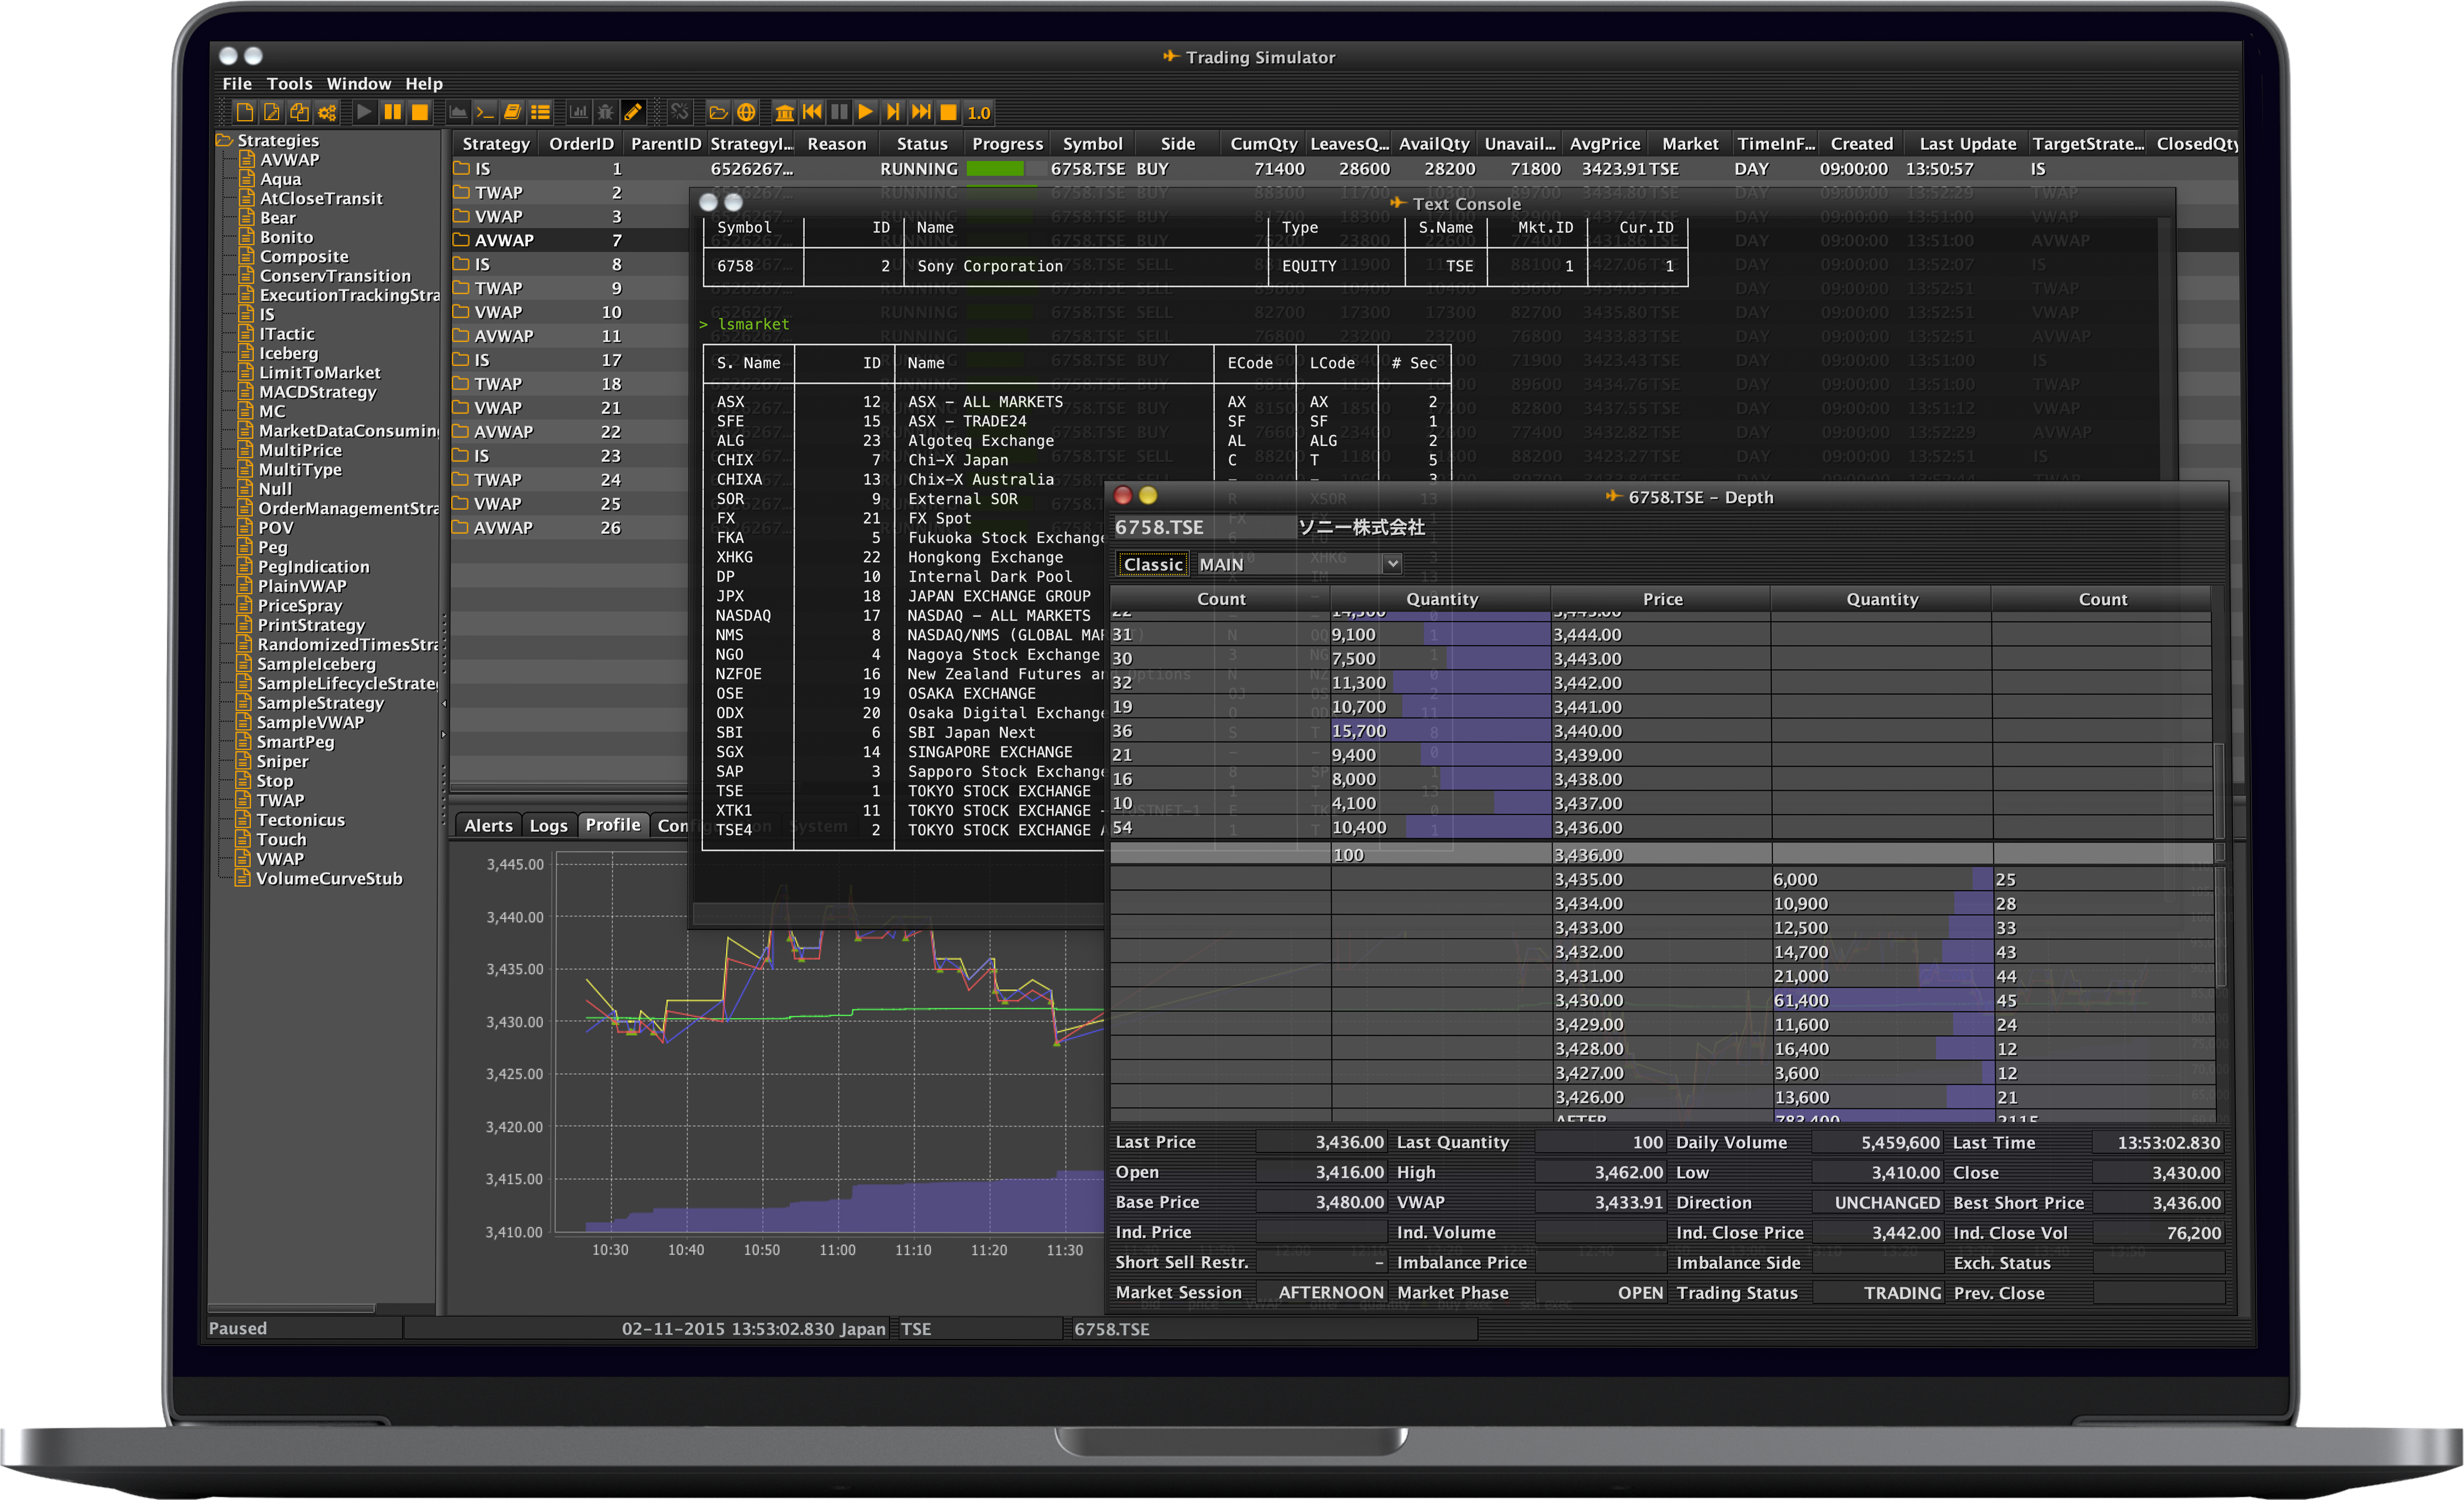The width and height of the screenshot is (2464, 1500).
Task: Click the Symbol column header
Action: [1092, 143]
